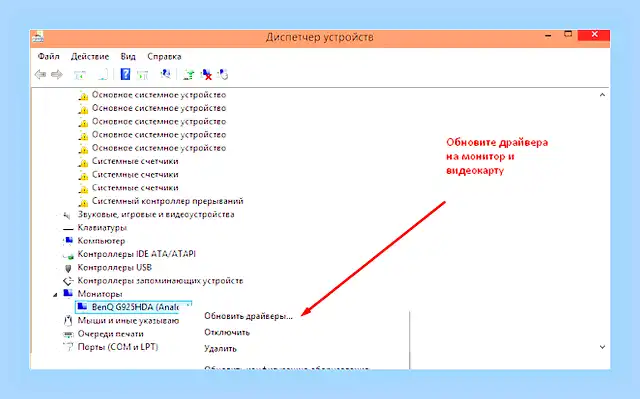Toggle the show/hide console tree toolbar icon
The width and height of the screenshot is (640, 399).
[80, 75]
